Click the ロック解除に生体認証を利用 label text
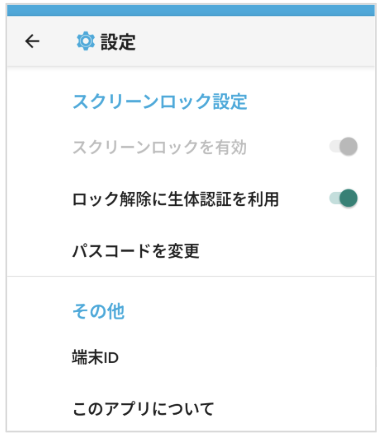384x438 pixels. [175, 199]
